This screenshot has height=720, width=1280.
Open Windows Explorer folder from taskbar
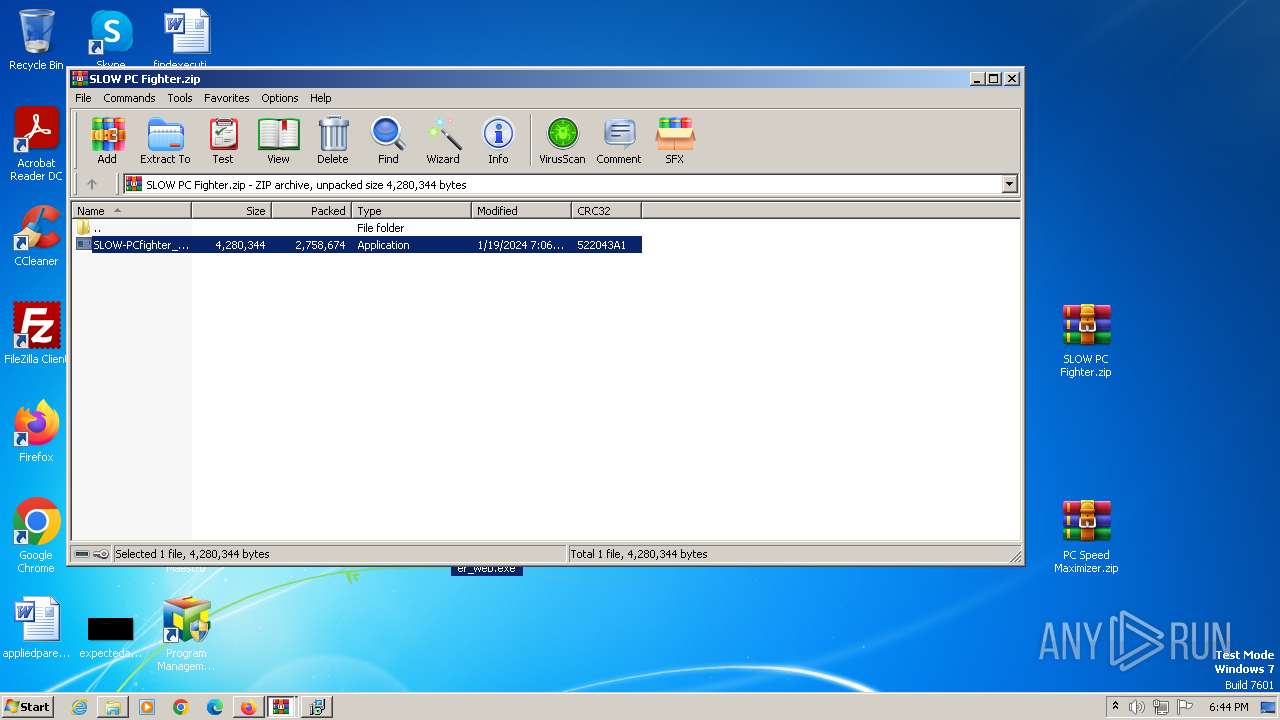pyautogui.click(x=113, y=707)
